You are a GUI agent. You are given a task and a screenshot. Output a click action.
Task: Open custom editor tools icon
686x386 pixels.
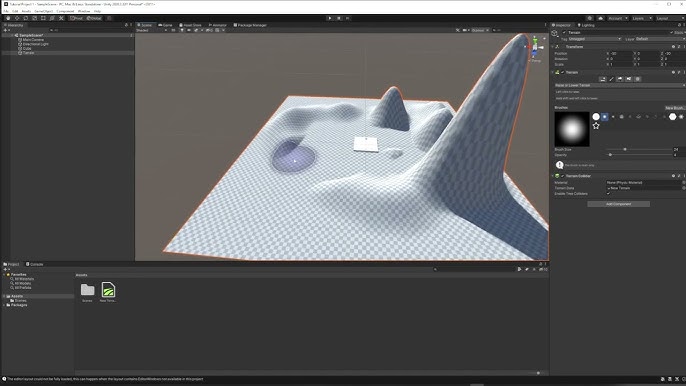point(61,18)
